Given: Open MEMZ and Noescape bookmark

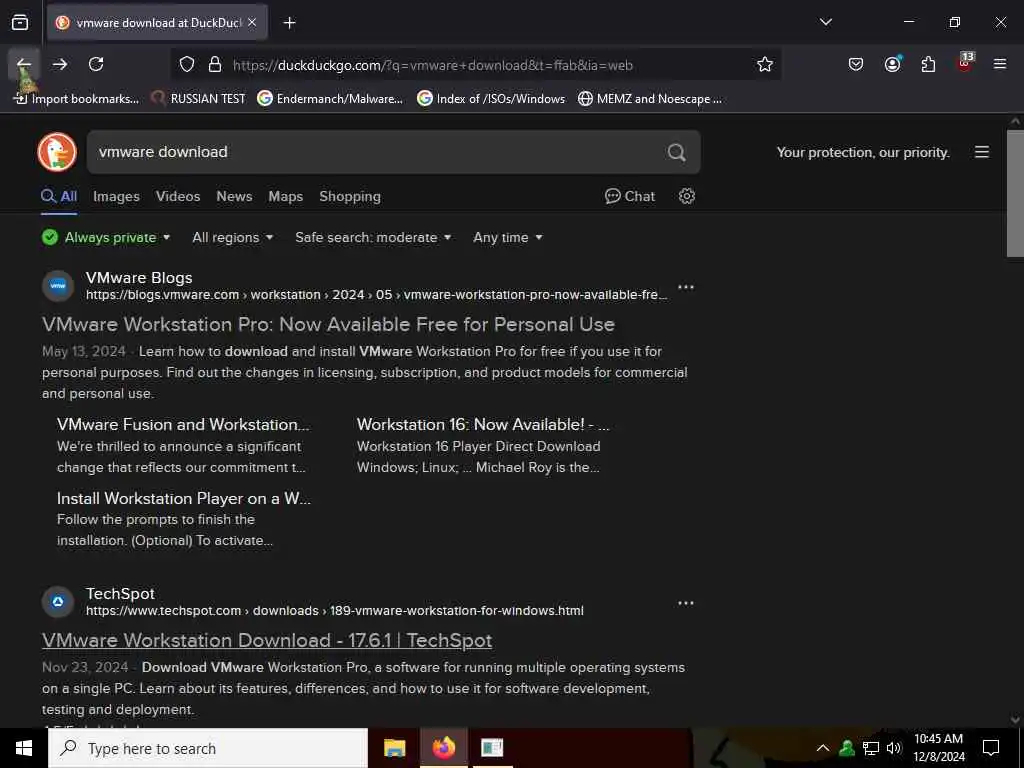Looking at the screenshot, I should point(650,99).
